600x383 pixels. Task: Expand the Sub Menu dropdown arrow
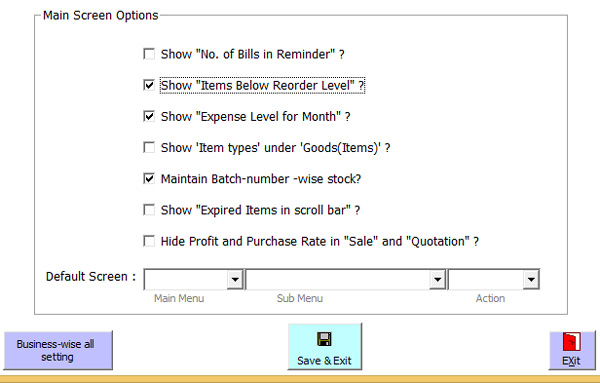tap(437, 279)
